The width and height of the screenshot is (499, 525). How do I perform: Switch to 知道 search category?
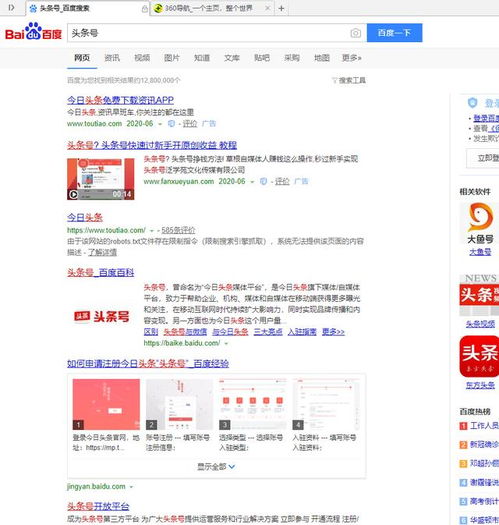tap(202, 58)
